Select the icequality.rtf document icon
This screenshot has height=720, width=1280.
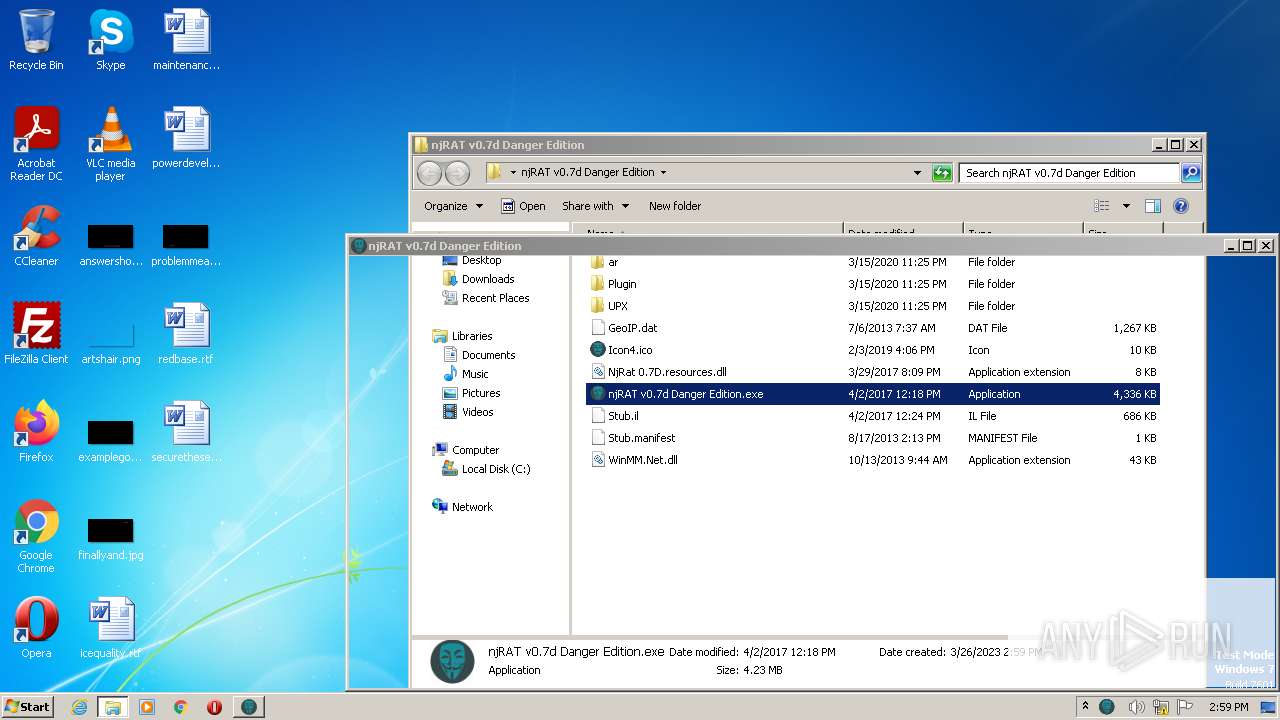point(110,628)
